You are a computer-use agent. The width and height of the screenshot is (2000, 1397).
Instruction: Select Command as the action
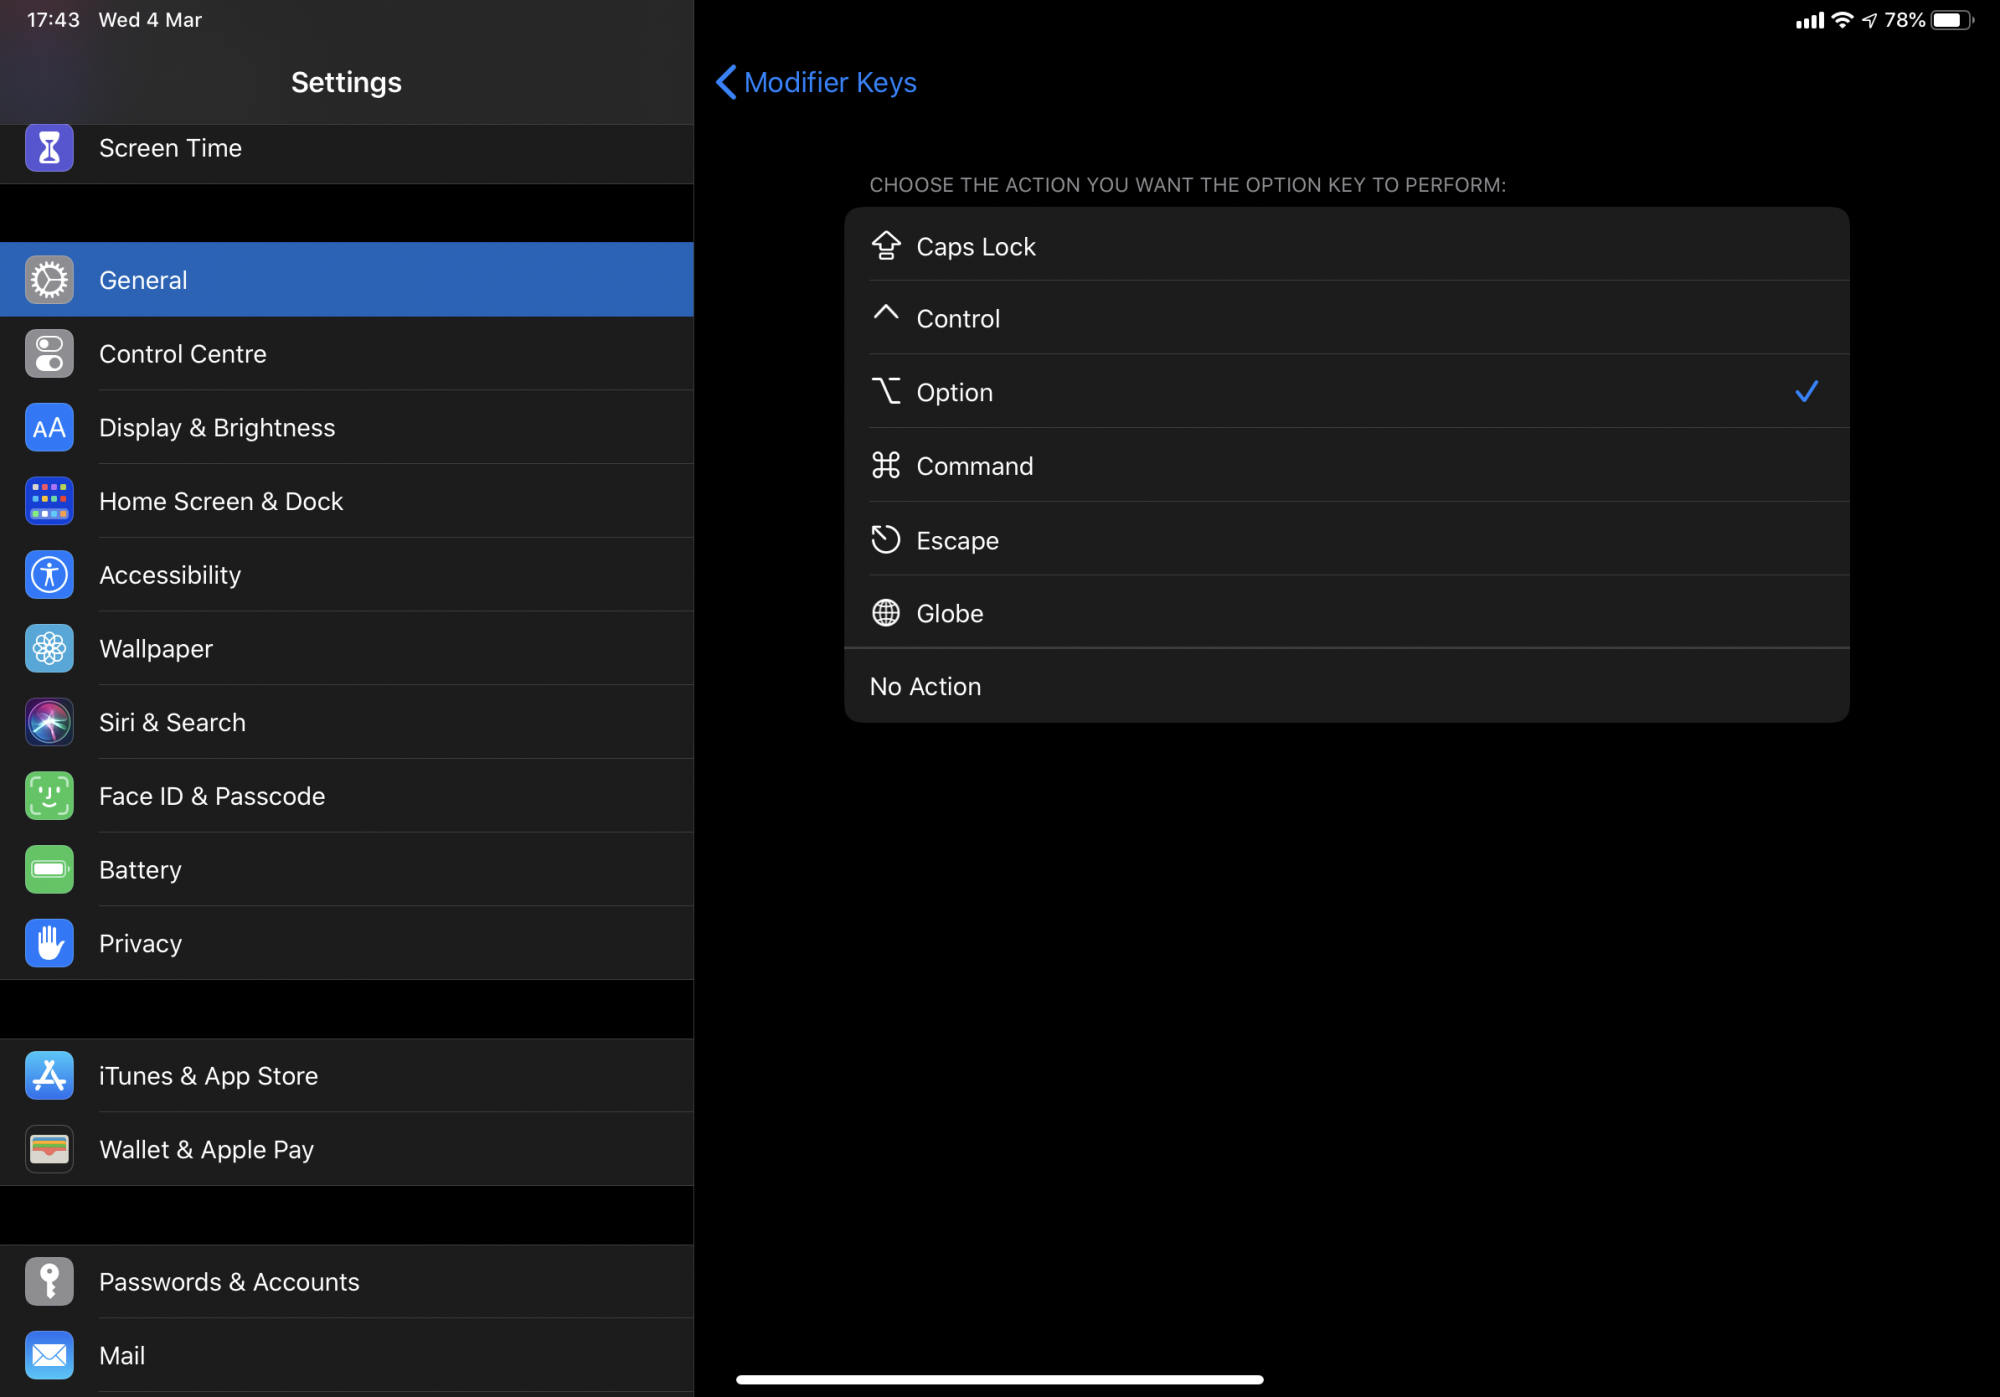pyautogui.click(x=1345, y=466)
